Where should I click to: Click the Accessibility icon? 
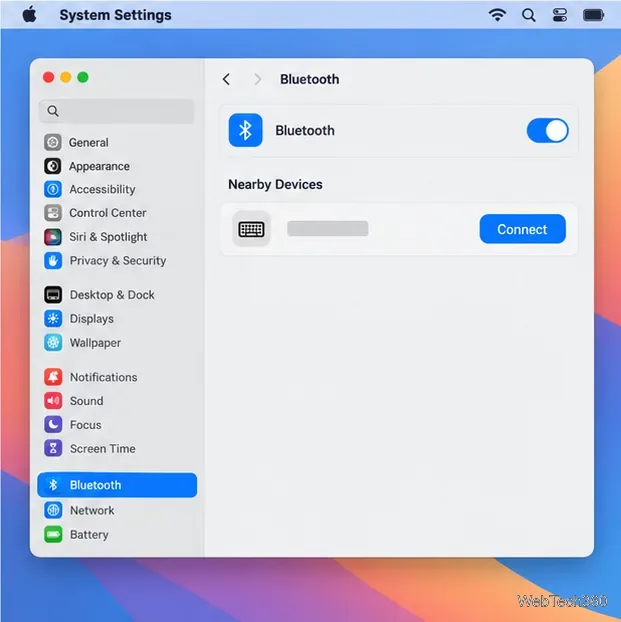tap(53, 189)
